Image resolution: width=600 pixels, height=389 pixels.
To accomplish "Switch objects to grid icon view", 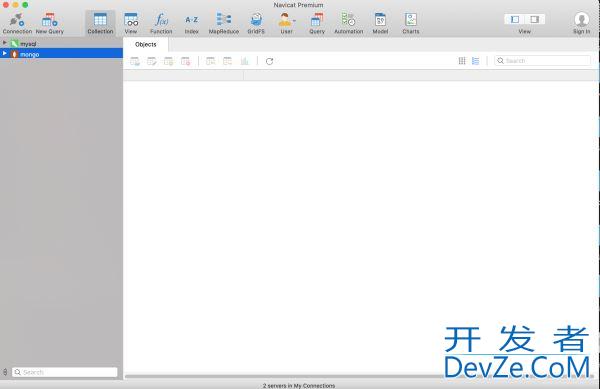I will pos(462,61).
